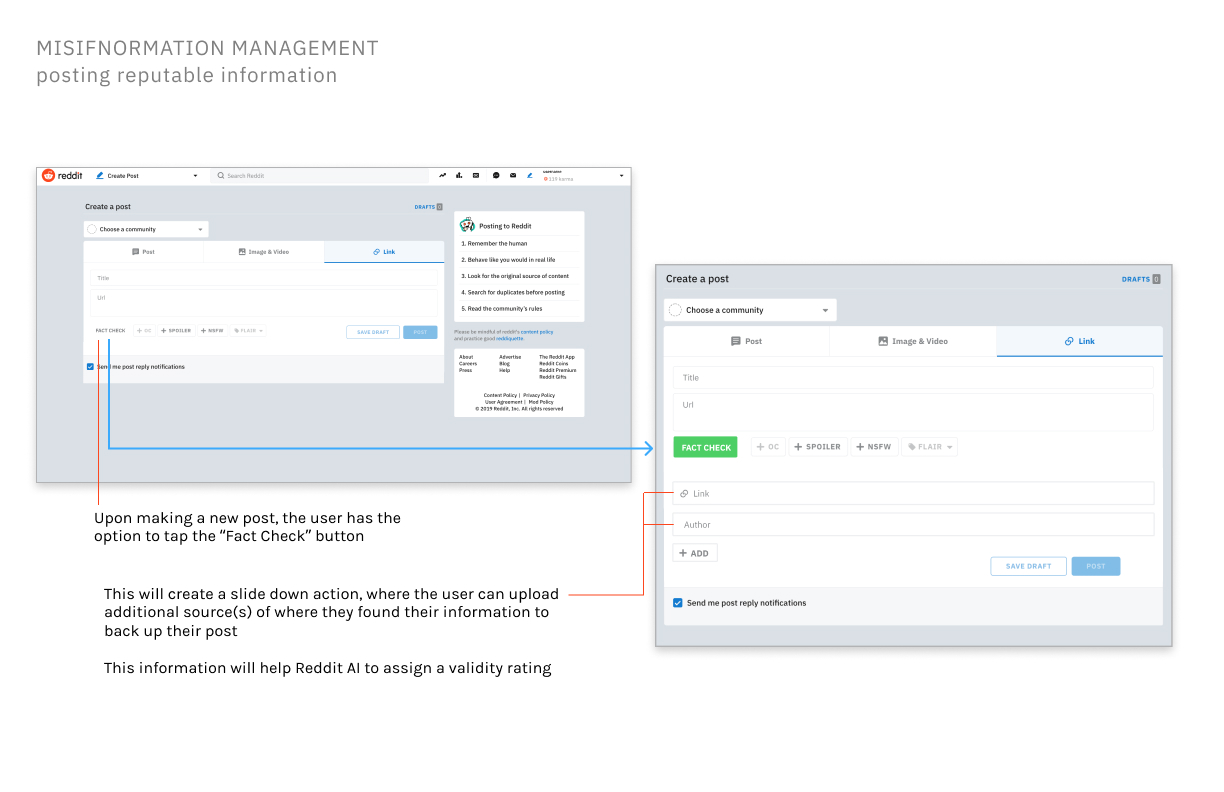Click the Posting to Reddit mascot icon

(x=467, y=226)
